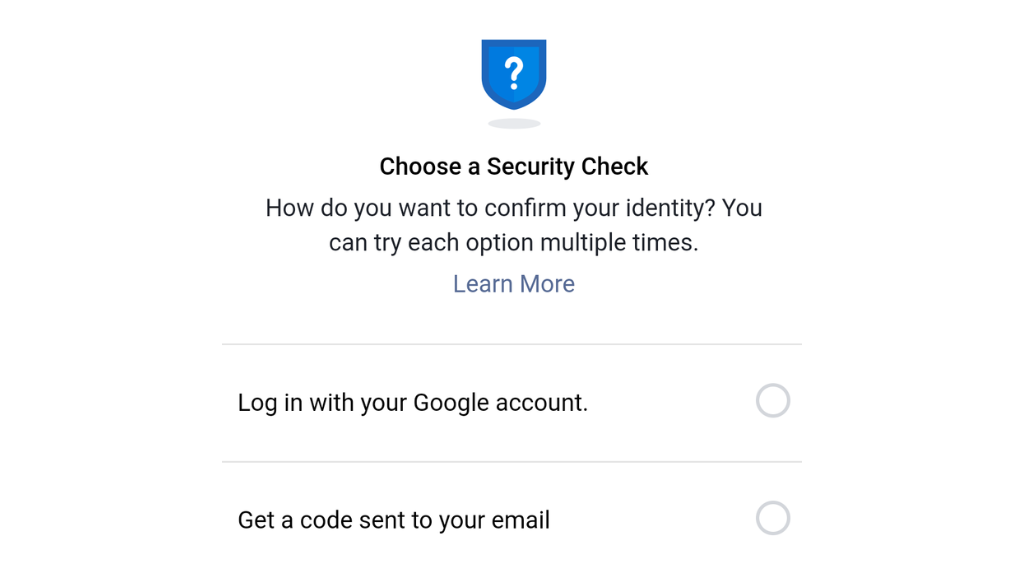Click the identity confirmation description text
This screenshot has height=576, width=1024.
point(513,224)
